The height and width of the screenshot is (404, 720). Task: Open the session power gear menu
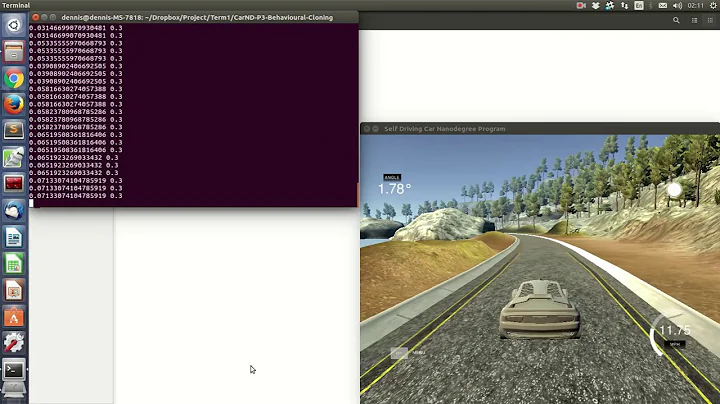pos(713,6)
